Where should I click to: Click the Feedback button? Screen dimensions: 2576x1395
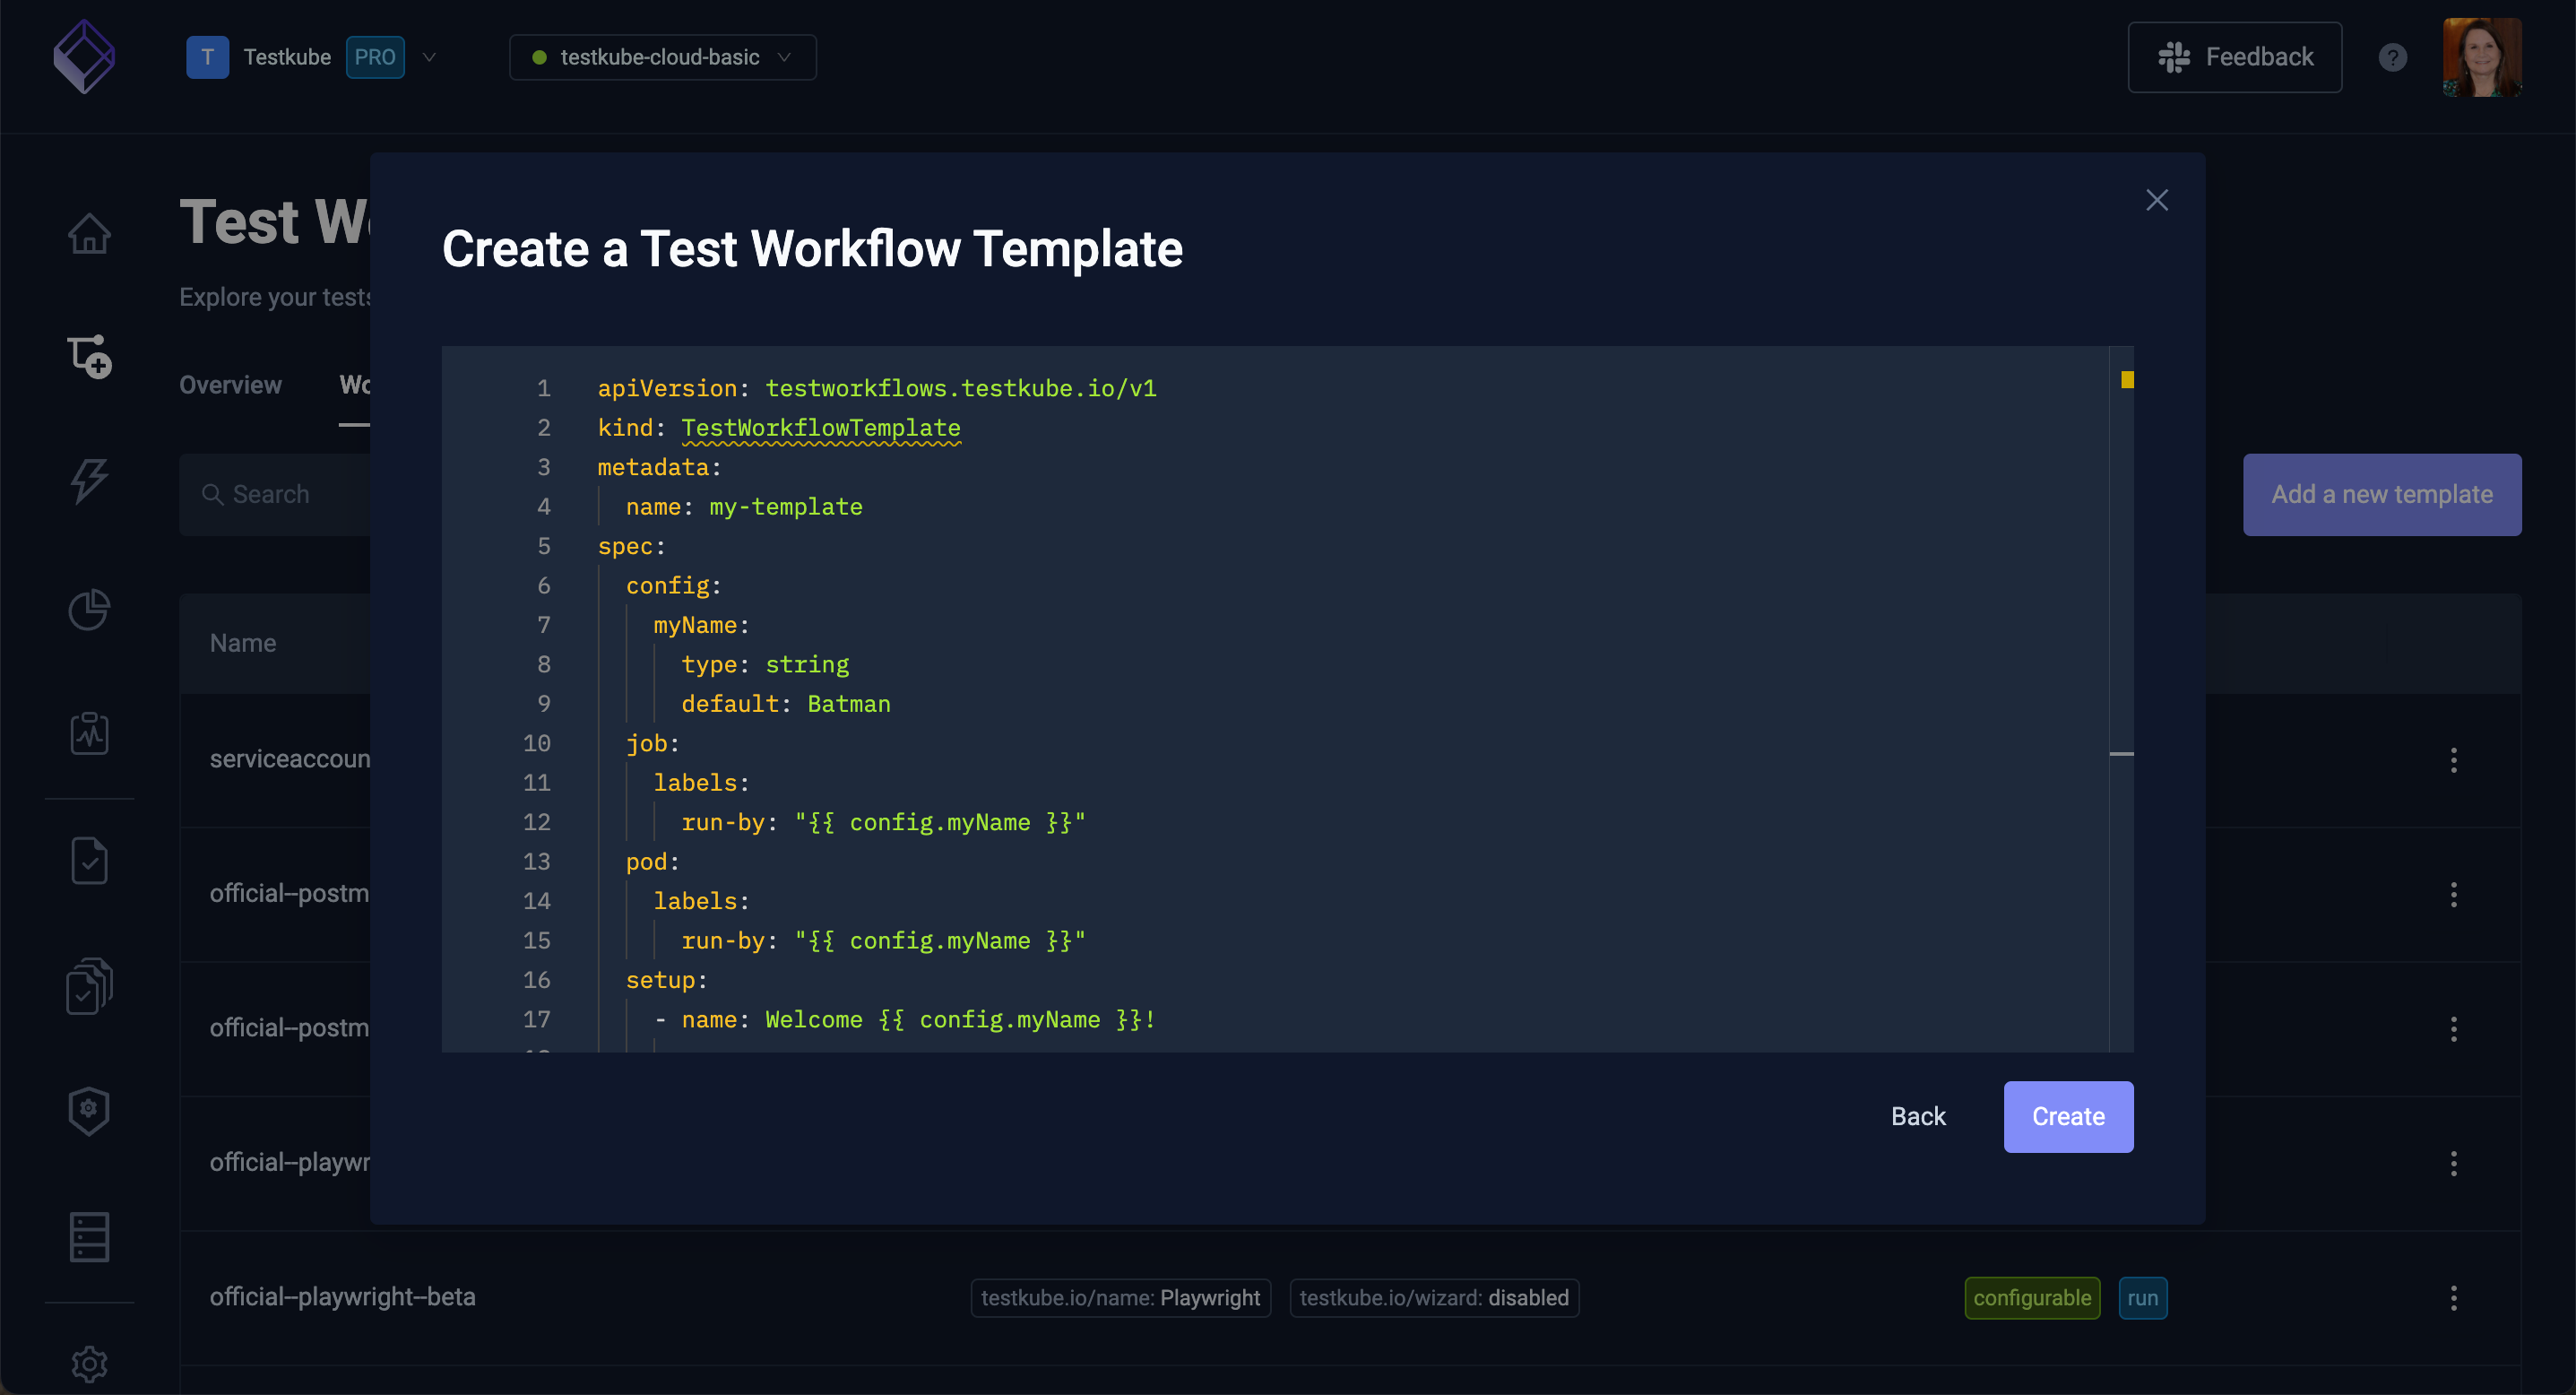coord(2238,56)
